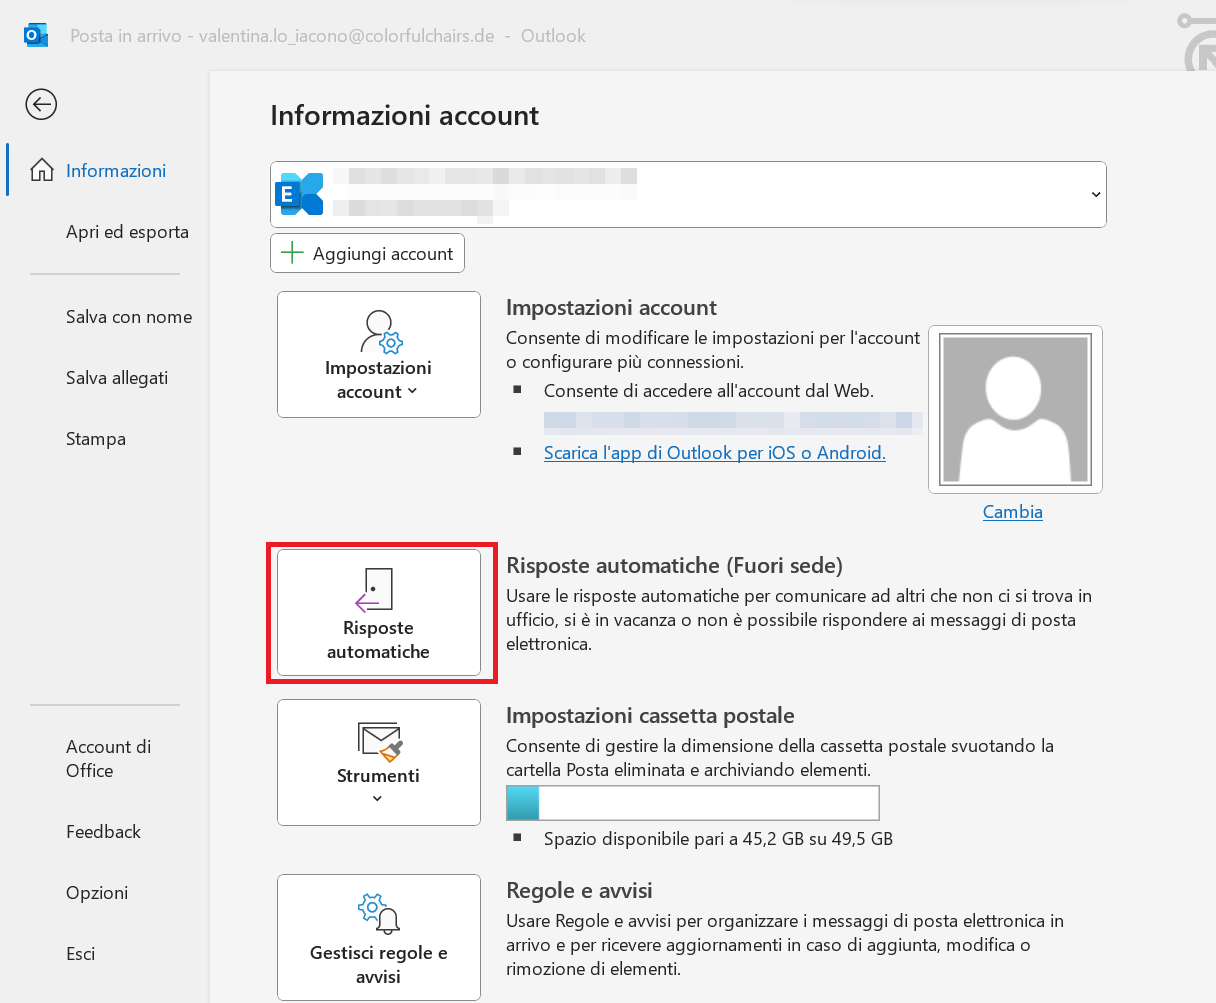The image size is (1216, 1003).
Task: Click the Outlook logo in title bar
Action: [36, 36]
